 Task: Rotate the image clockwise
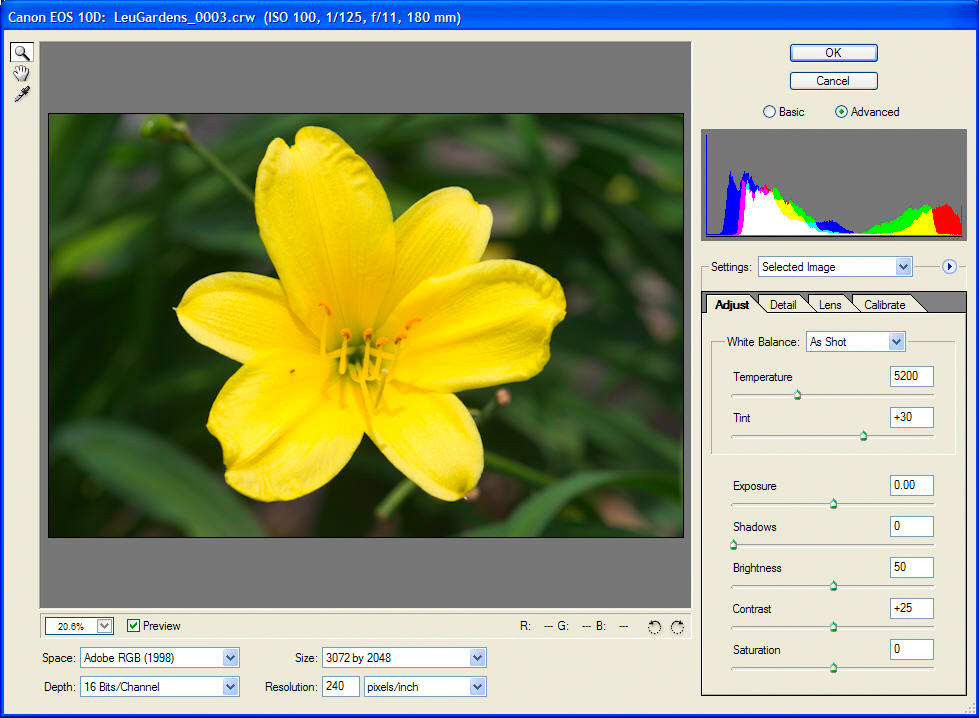coord(678,626)
